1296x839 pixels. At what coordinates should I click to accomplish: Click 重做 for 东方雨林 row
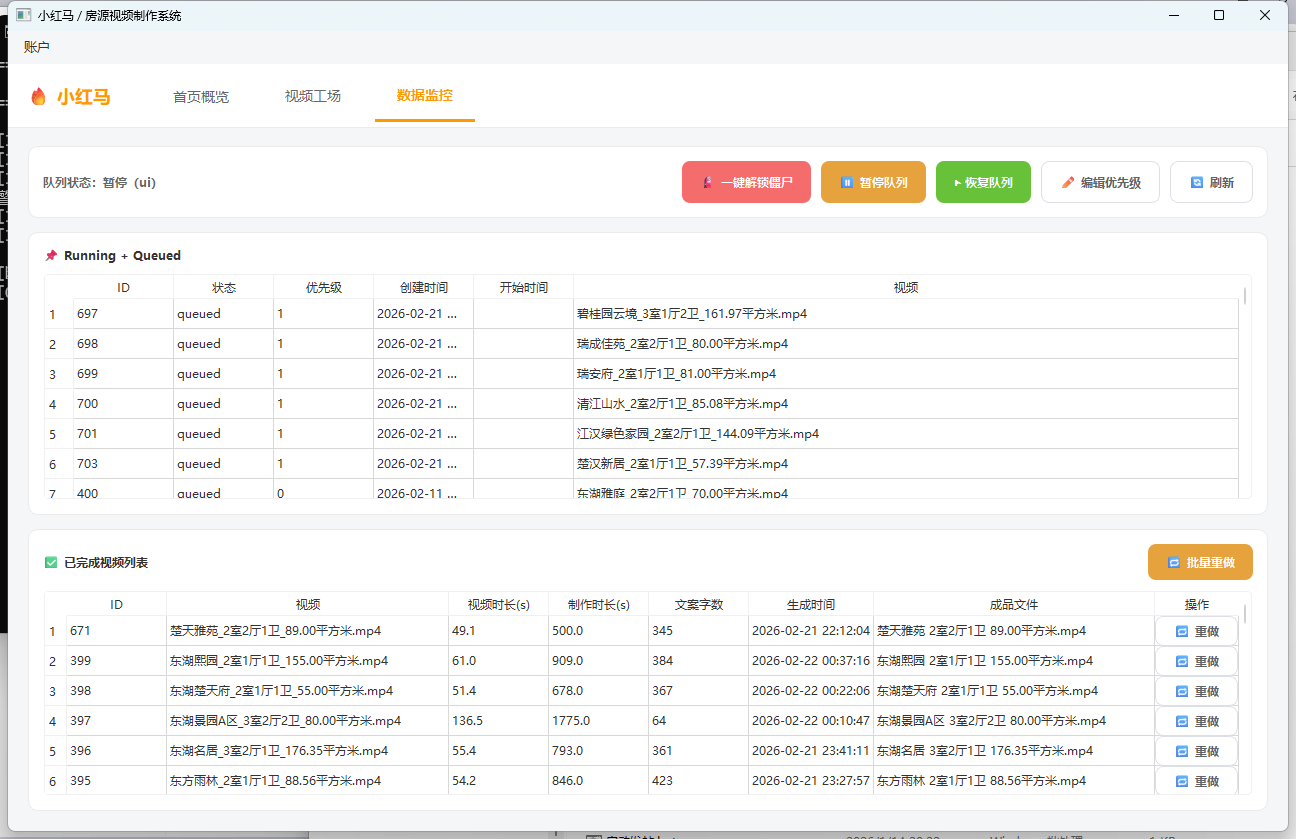click(x=1196, y=782)
